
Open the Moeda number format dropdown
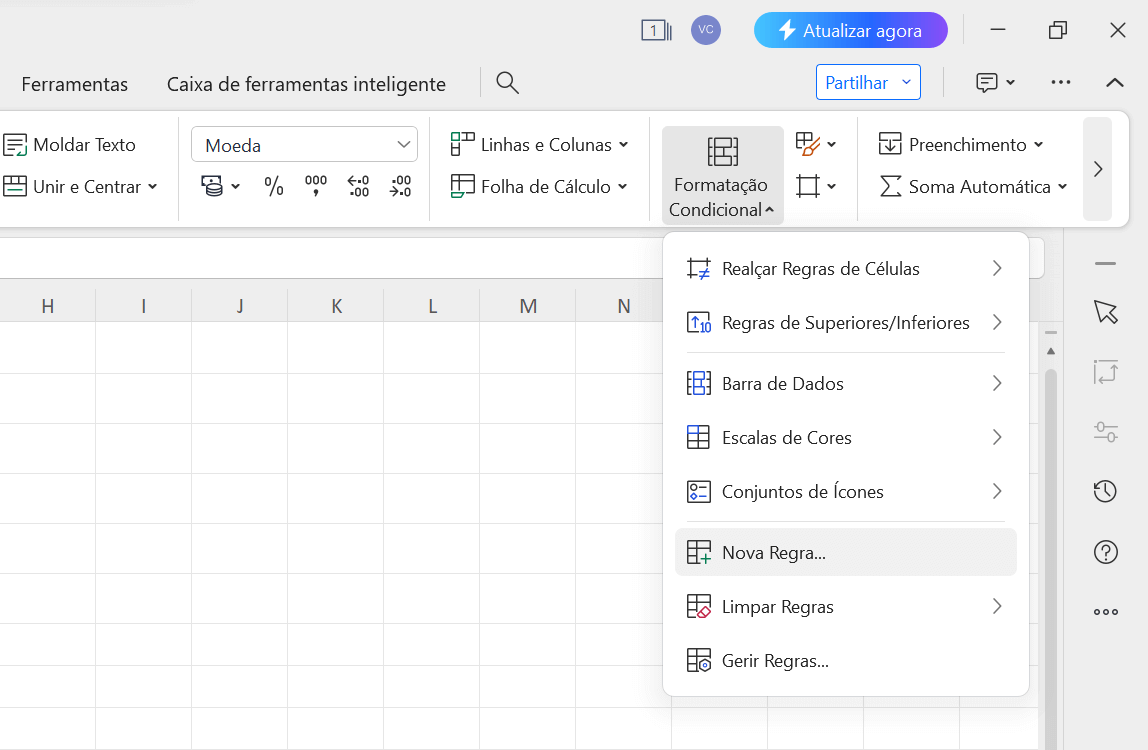pos(304,145)
